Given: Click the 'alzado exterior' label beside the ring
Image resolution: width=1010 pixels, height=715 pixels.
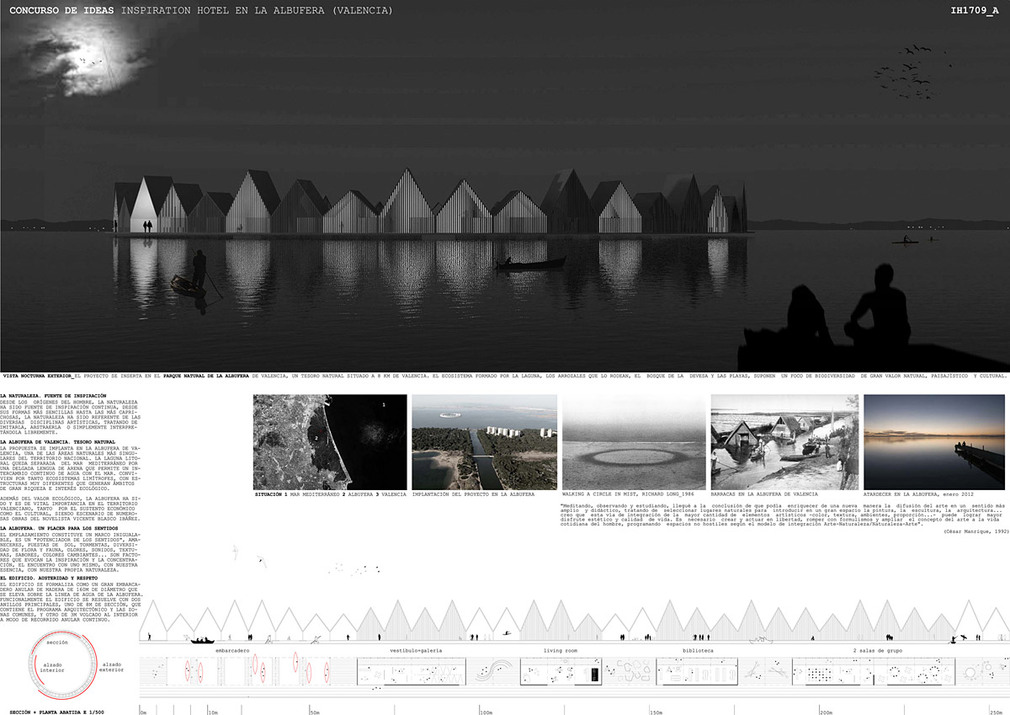Looking at the screenshot, I should click(x=111, y=667).
